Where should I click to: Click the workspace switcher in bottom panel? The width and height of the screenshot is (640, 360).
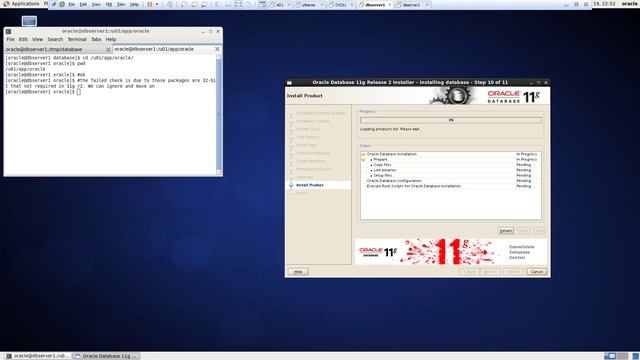[616, 356]
